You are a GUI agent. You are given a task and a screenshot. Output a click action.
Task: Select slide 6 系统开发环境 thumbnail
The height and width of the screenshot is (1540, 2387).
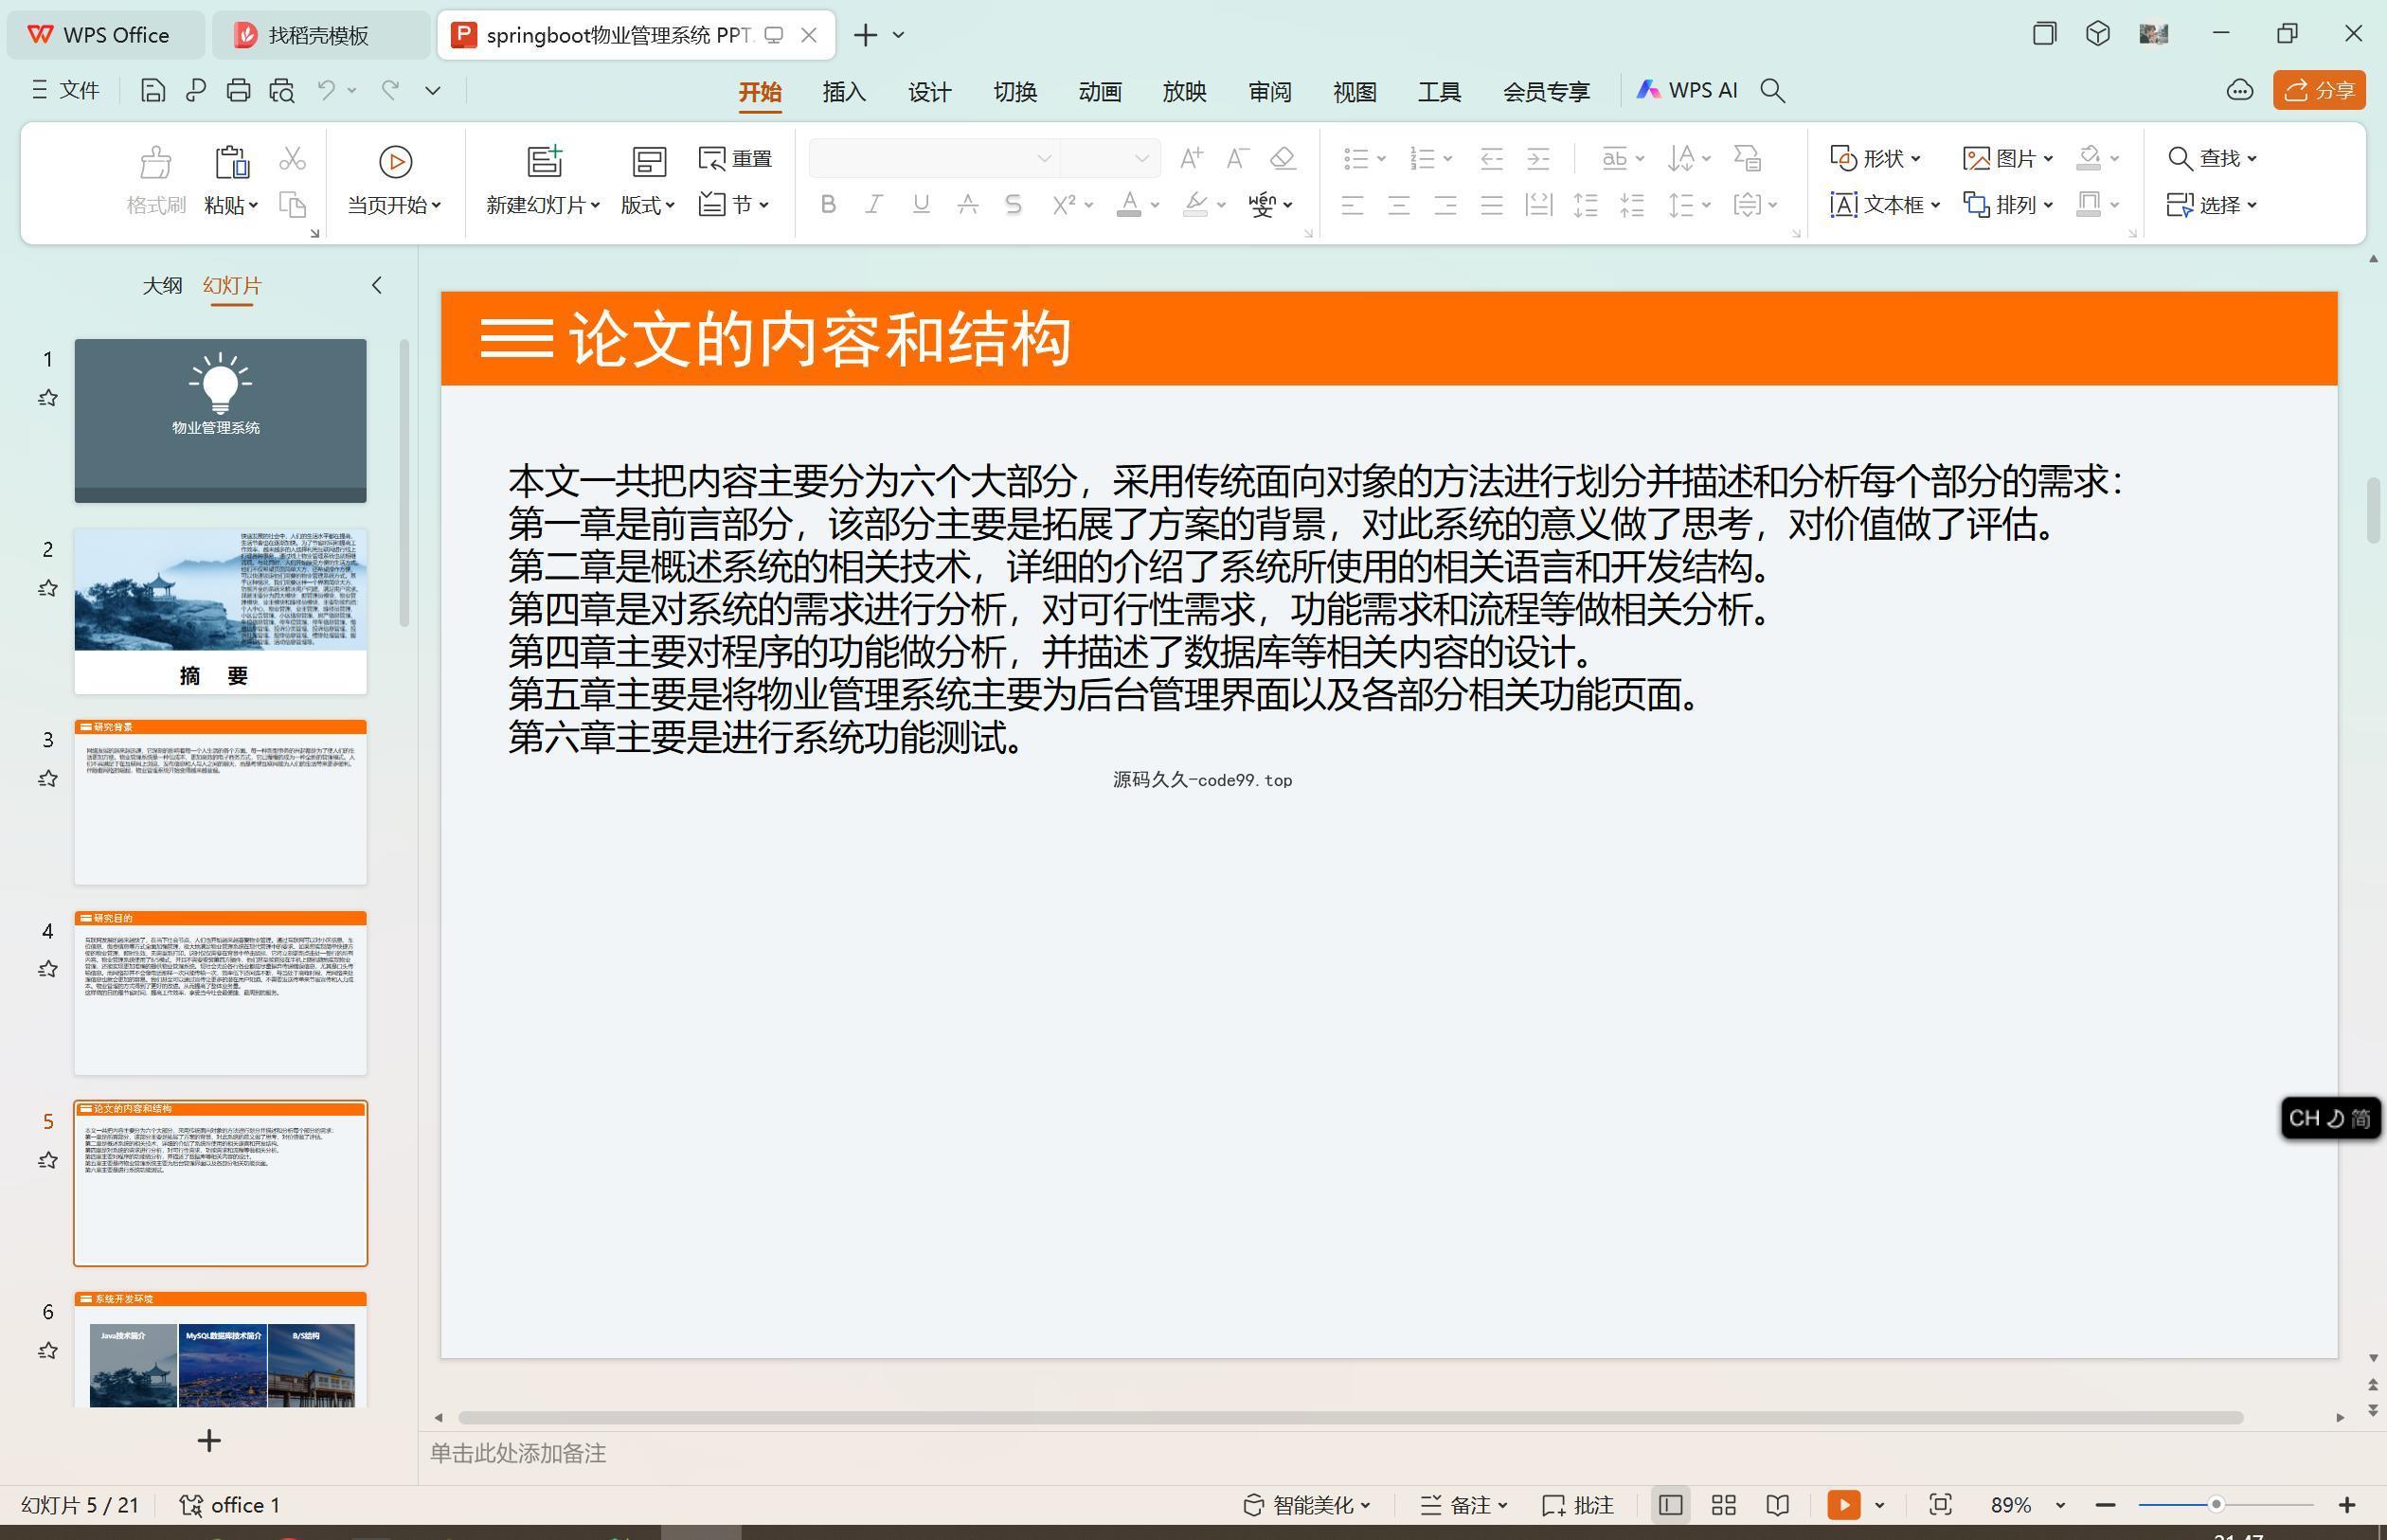tap(220, 1350)
